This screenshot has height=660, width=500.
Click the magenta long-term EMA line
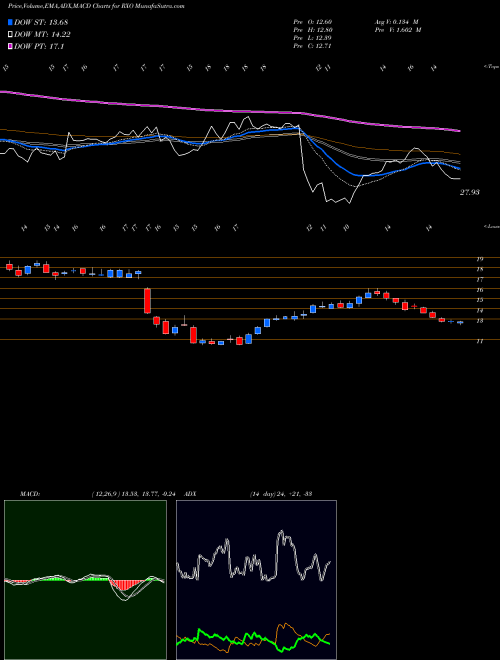click(x=230, y=111)
